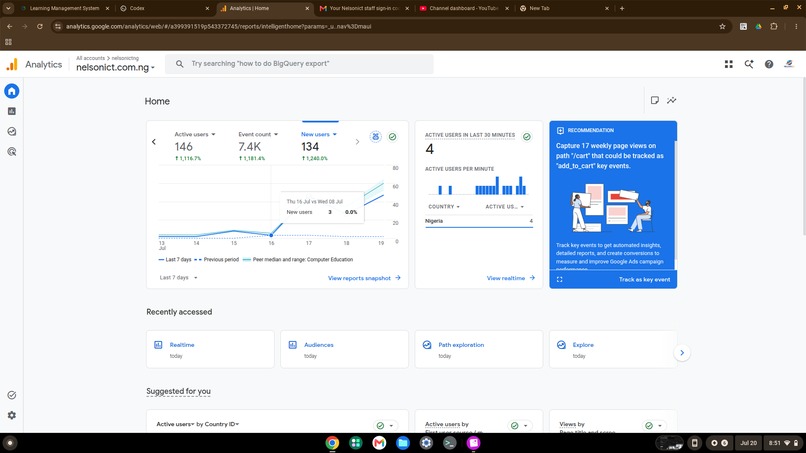806x453 pixels.
Task: Open the Jul 20 calendar date on shelf
Action: pos(748,443)
